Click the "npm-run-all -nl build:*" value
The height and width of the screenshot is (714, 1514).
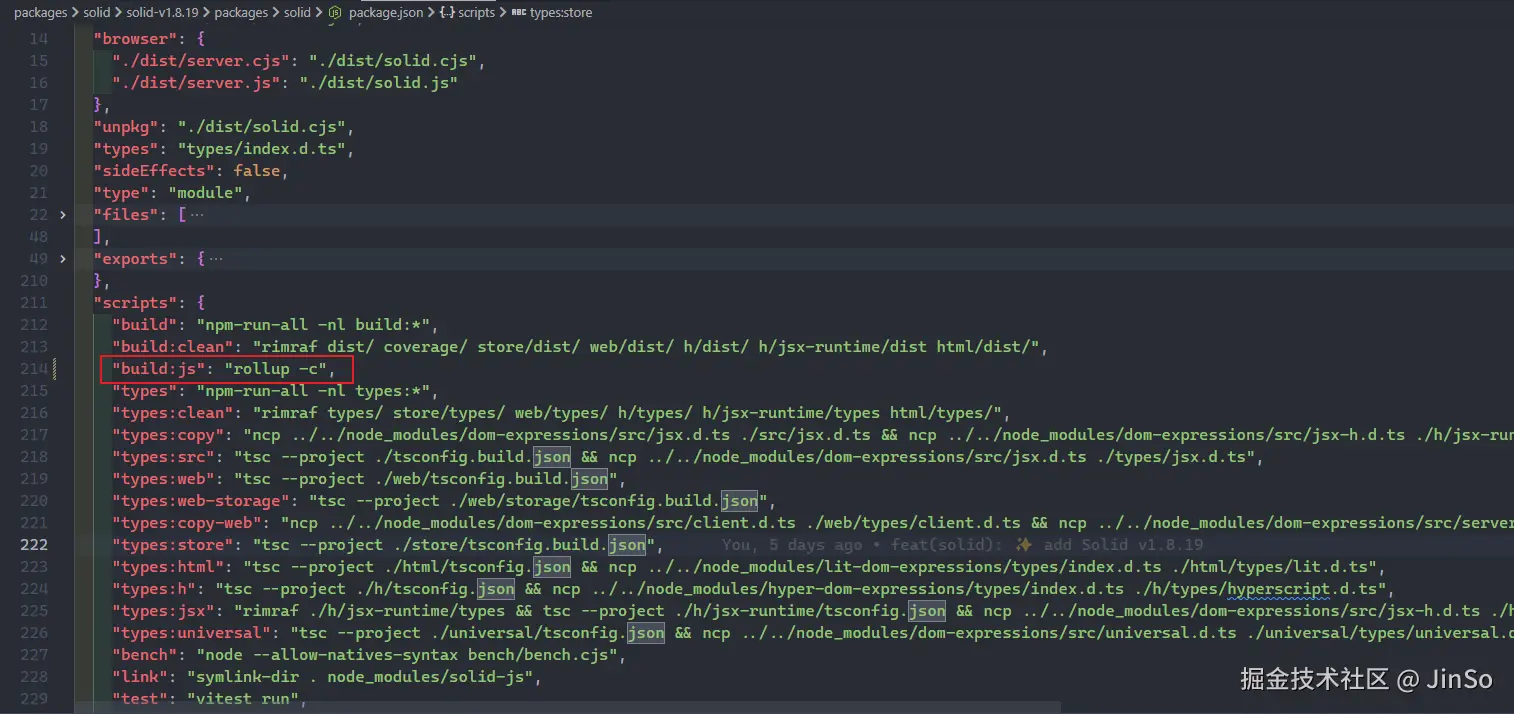[x=314, y=325]
